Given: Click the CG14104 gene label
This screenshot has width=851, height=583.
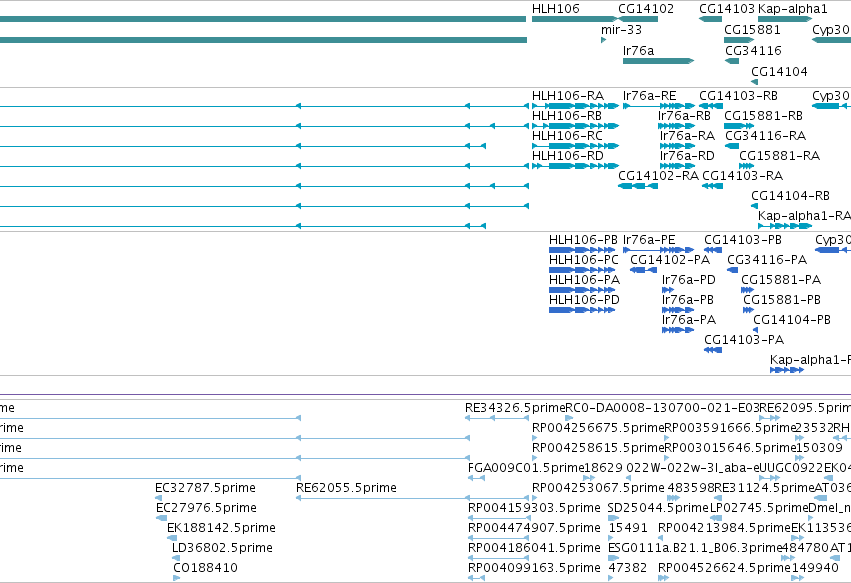Looking at the screenshot, I should point(779,72).
